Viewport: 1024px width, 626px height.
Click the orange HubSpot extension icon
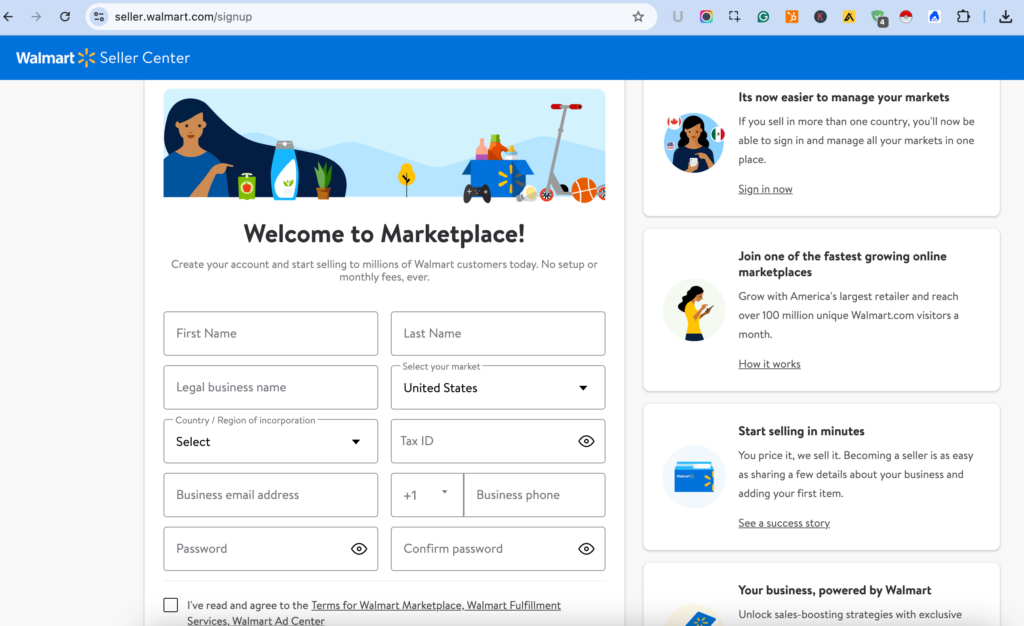pyautogui.click(x=792, y=16)
